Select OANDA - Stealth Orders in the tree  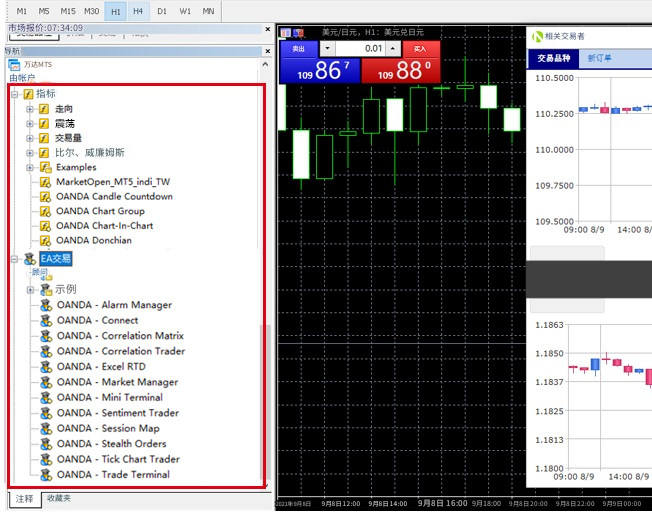[111, 444]
